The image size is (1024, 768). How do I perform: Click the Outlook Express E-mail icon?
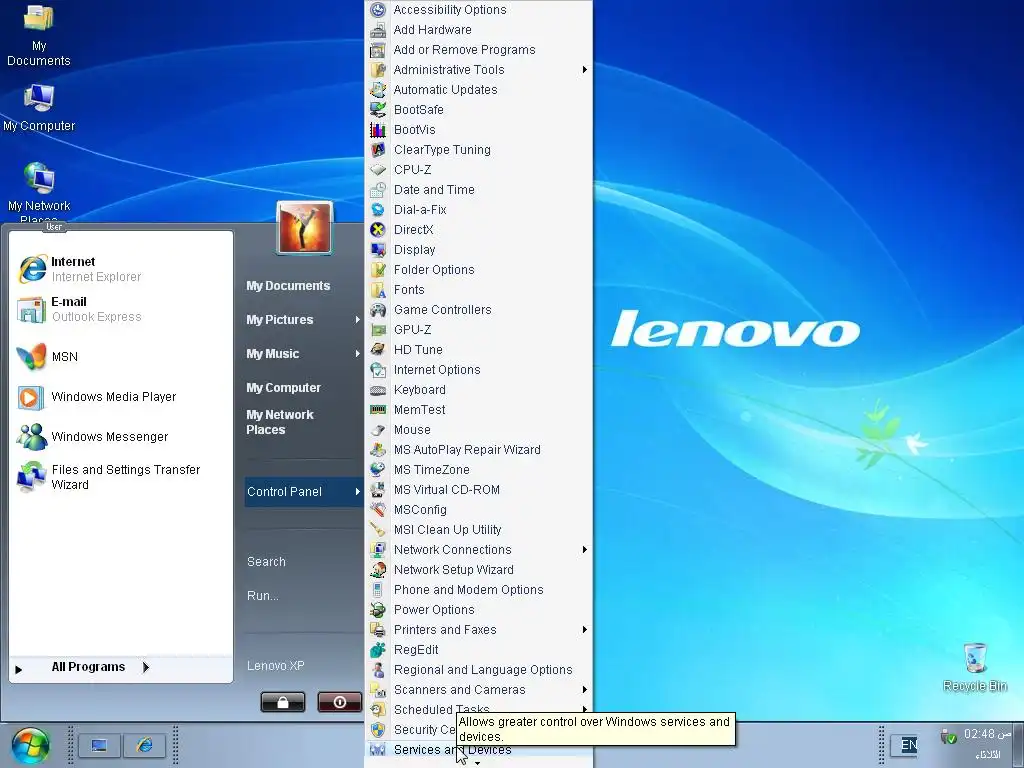(31, 310)
